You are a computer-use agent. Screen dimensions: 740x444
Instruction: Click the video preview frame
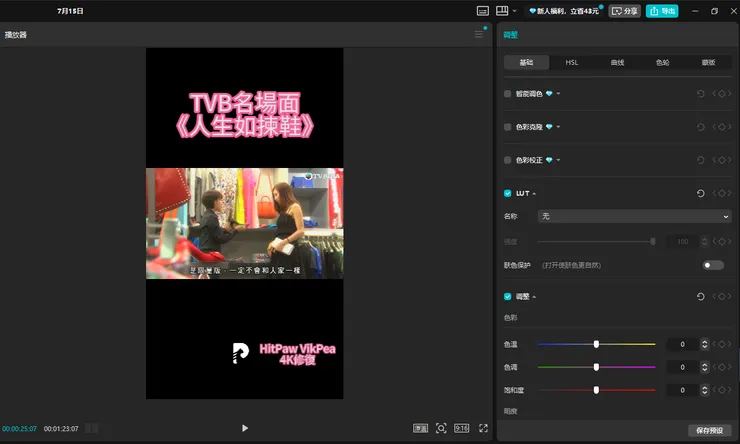(244, 223)
